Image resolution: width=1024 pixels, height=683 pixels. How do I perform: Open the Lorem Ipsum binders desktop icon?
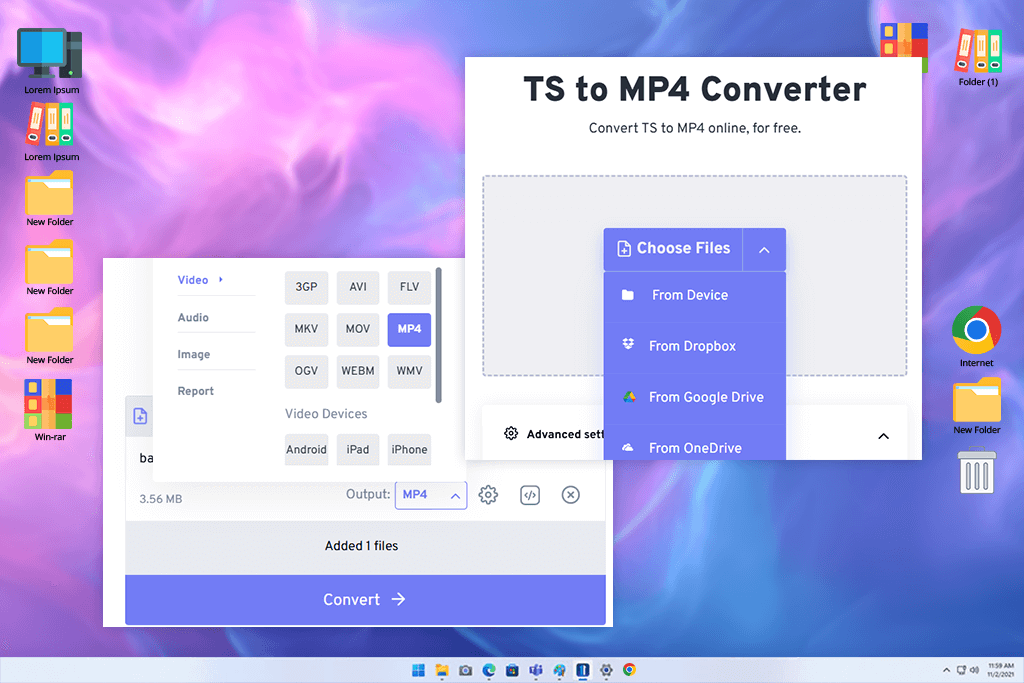[x=51, y=133]
